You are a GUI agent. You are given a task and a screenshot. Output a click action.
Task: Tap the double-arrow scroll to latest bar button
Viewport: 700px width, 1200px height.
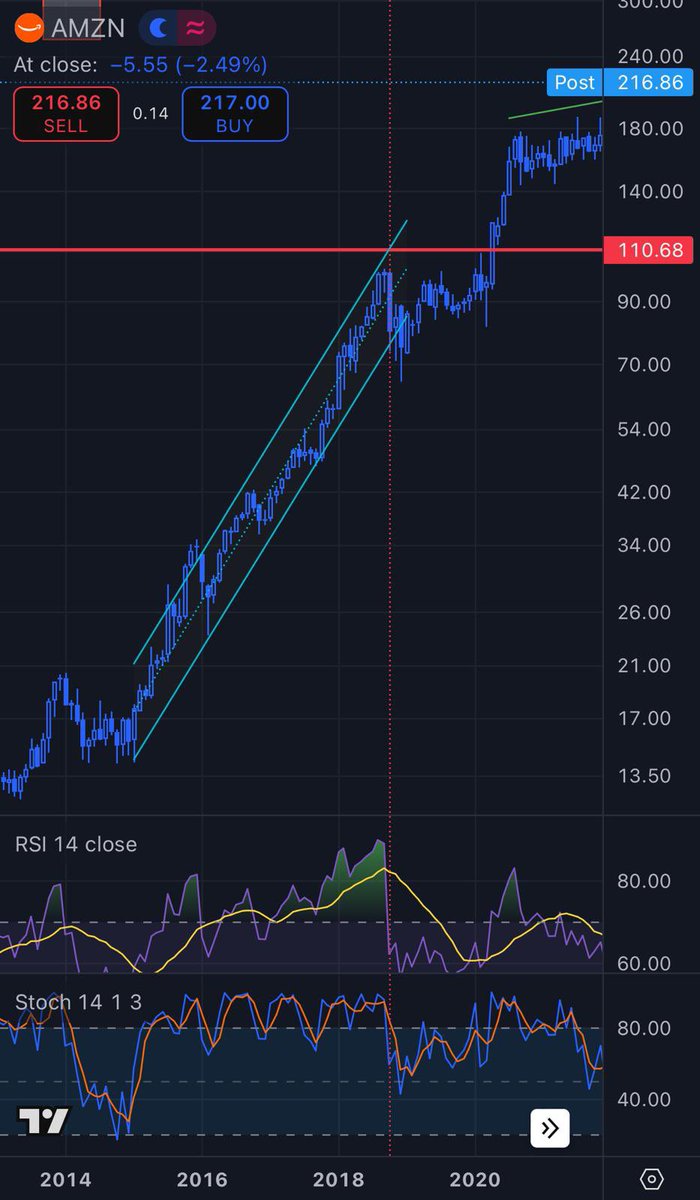point(550,1129)
